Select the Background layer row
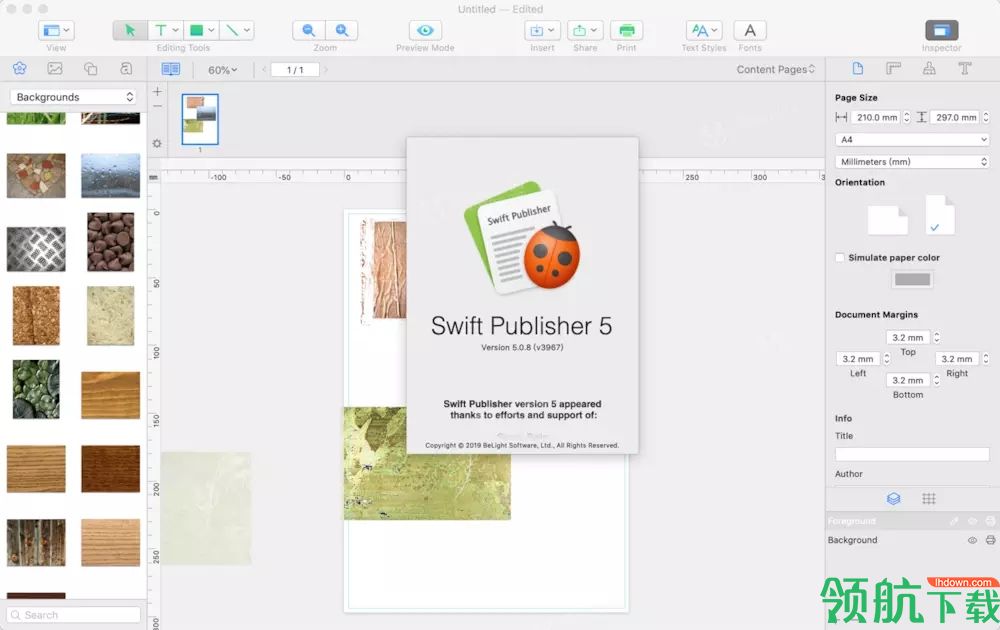The height and width of the screenshot is (630, 1000). point(912,540)
